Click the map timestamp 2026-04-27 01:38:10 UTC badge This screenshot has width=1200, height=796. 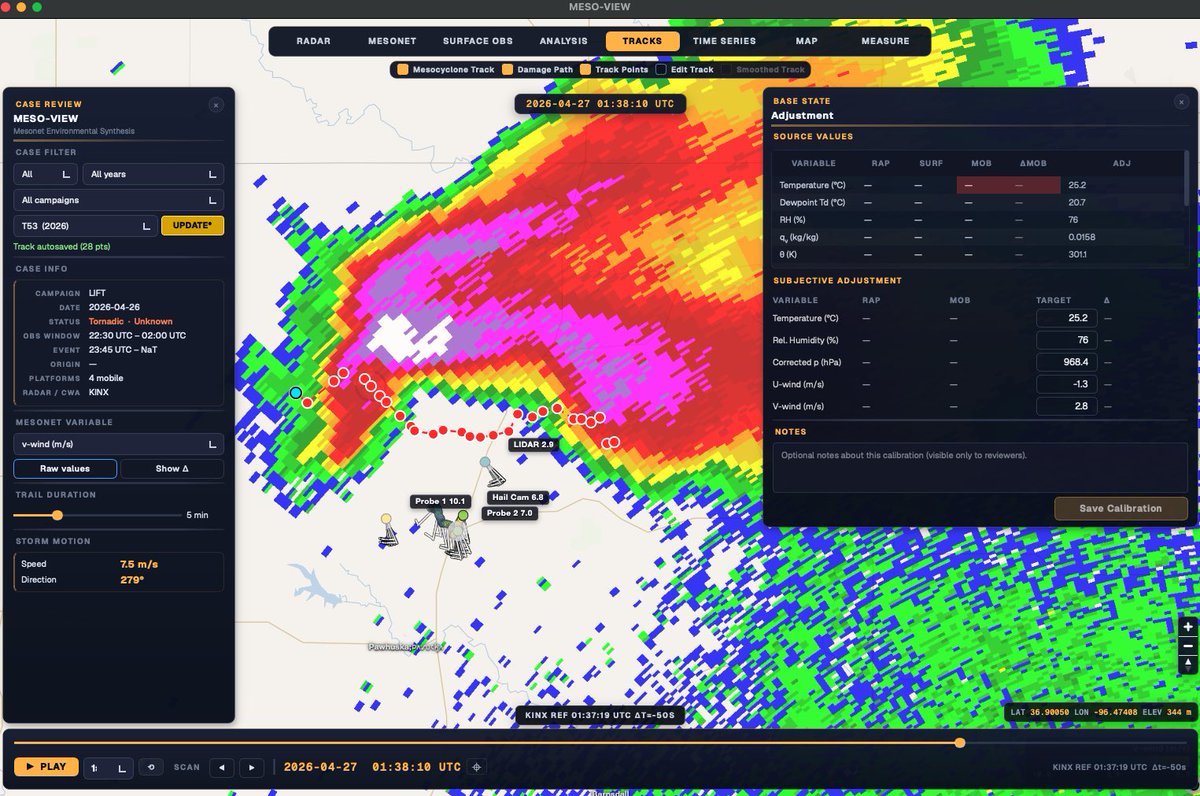(600, 103)
